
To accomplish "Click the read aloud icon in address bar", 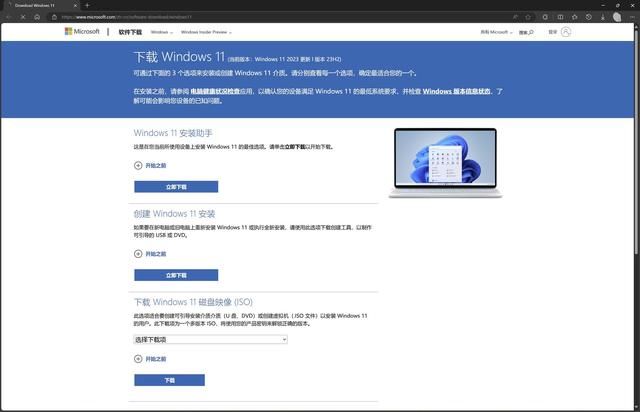I will (515, 17).
